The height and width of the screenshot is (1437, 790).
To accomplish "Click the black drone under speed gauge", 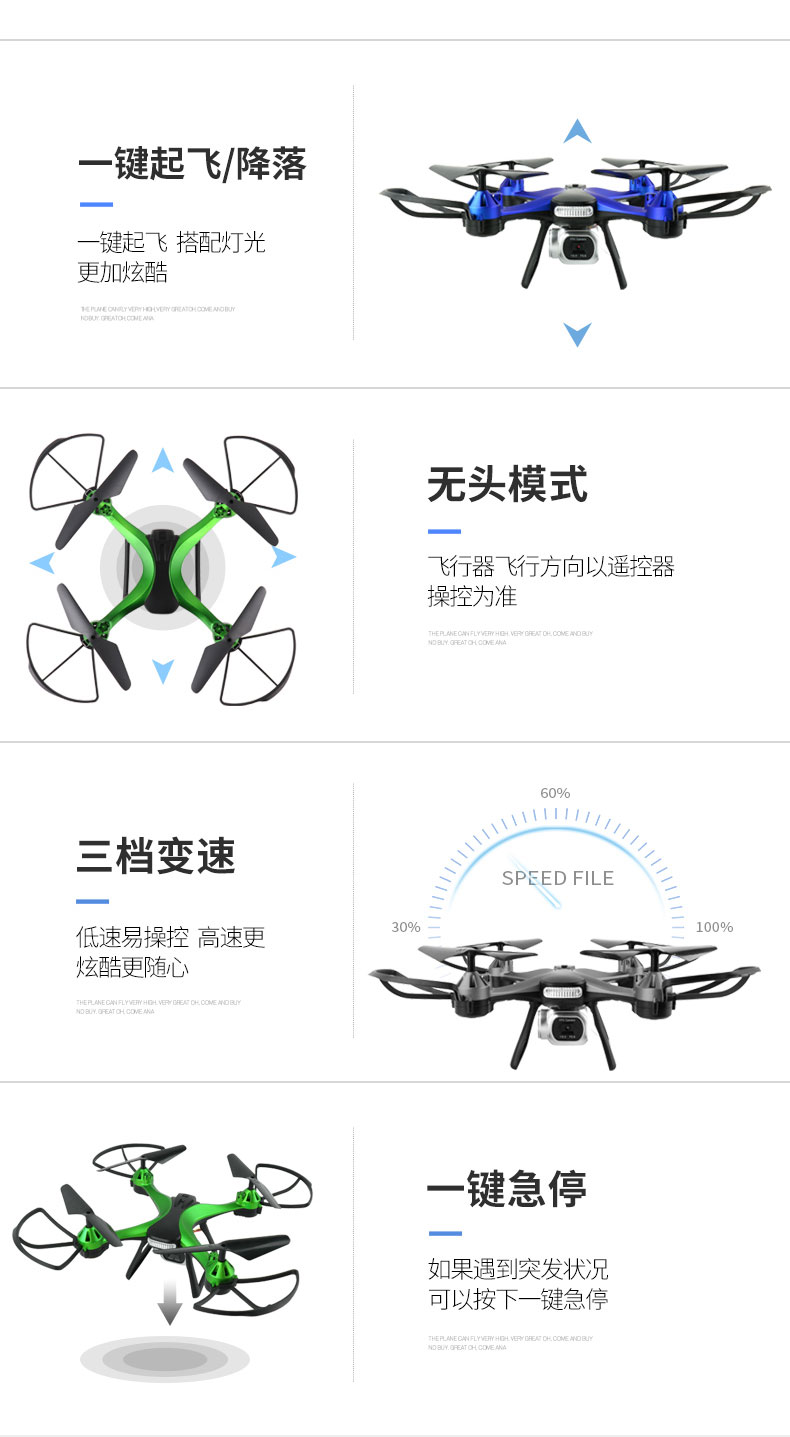I will pyautogui.click(x=565, y=1000).
